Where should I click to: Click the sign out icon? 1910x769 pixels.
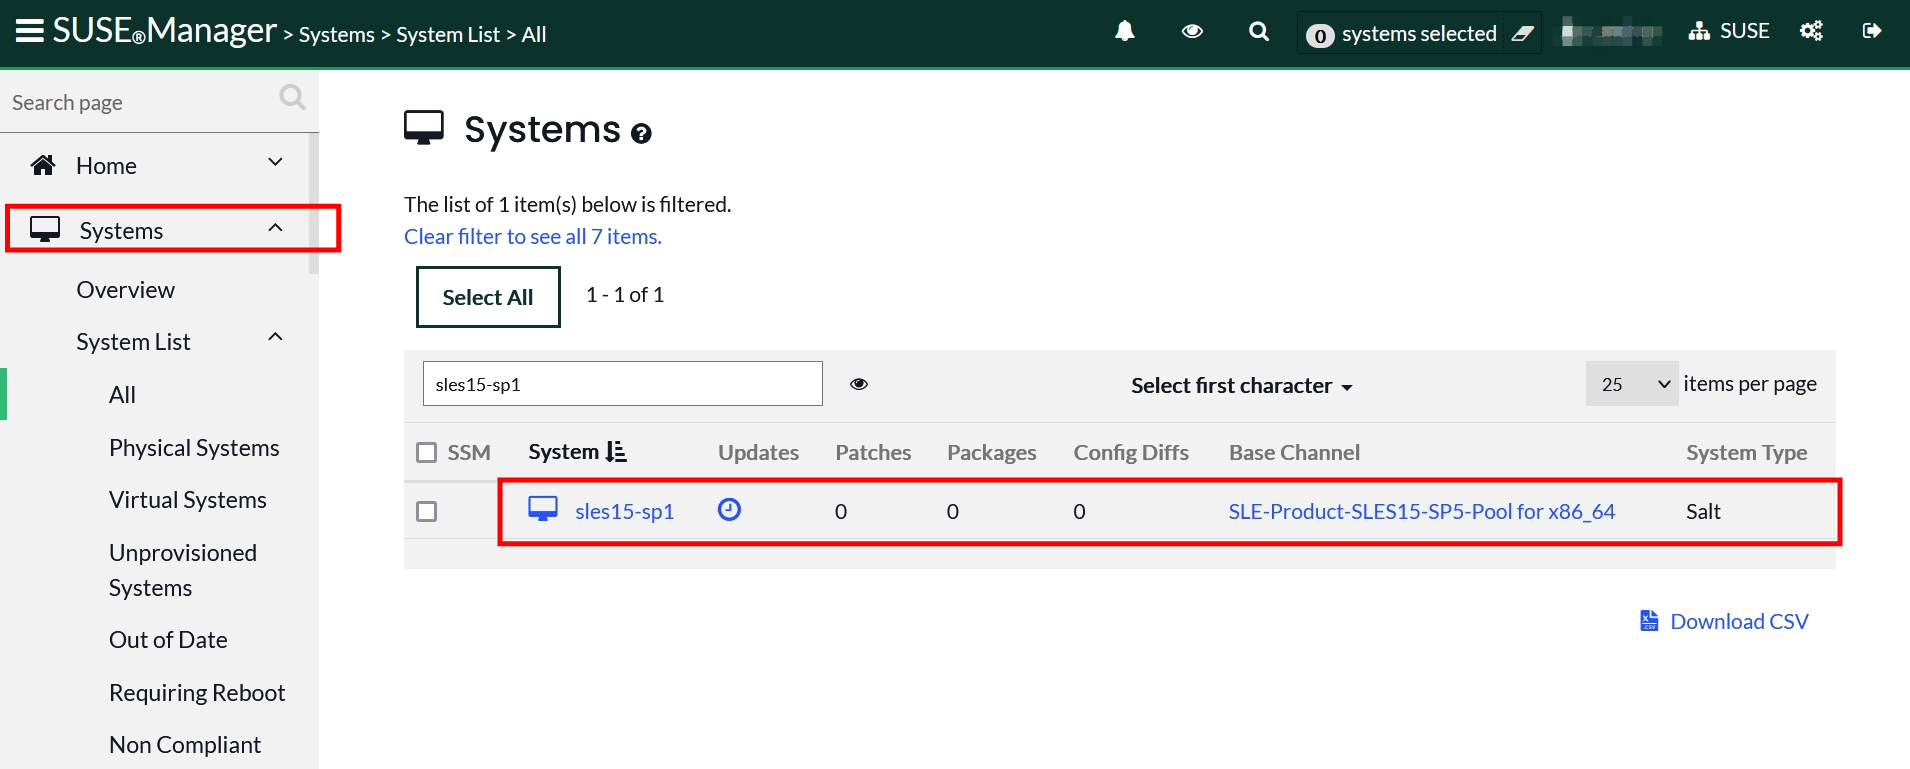(1872, 32)
